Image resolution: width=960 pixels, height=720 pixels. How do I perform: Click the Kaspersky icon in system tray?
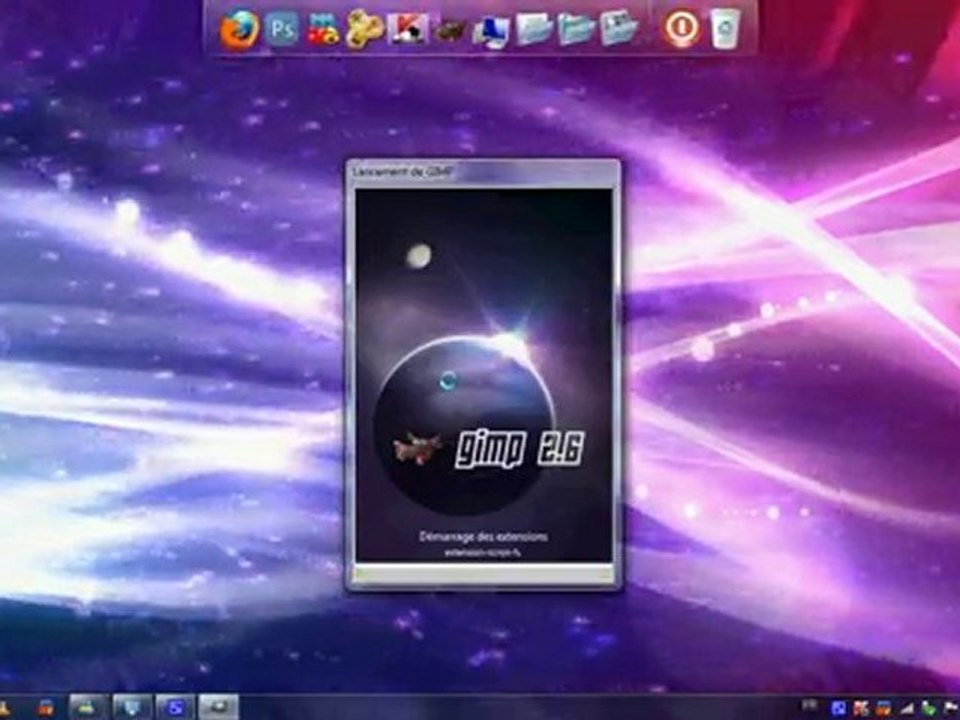pos(860,709)
